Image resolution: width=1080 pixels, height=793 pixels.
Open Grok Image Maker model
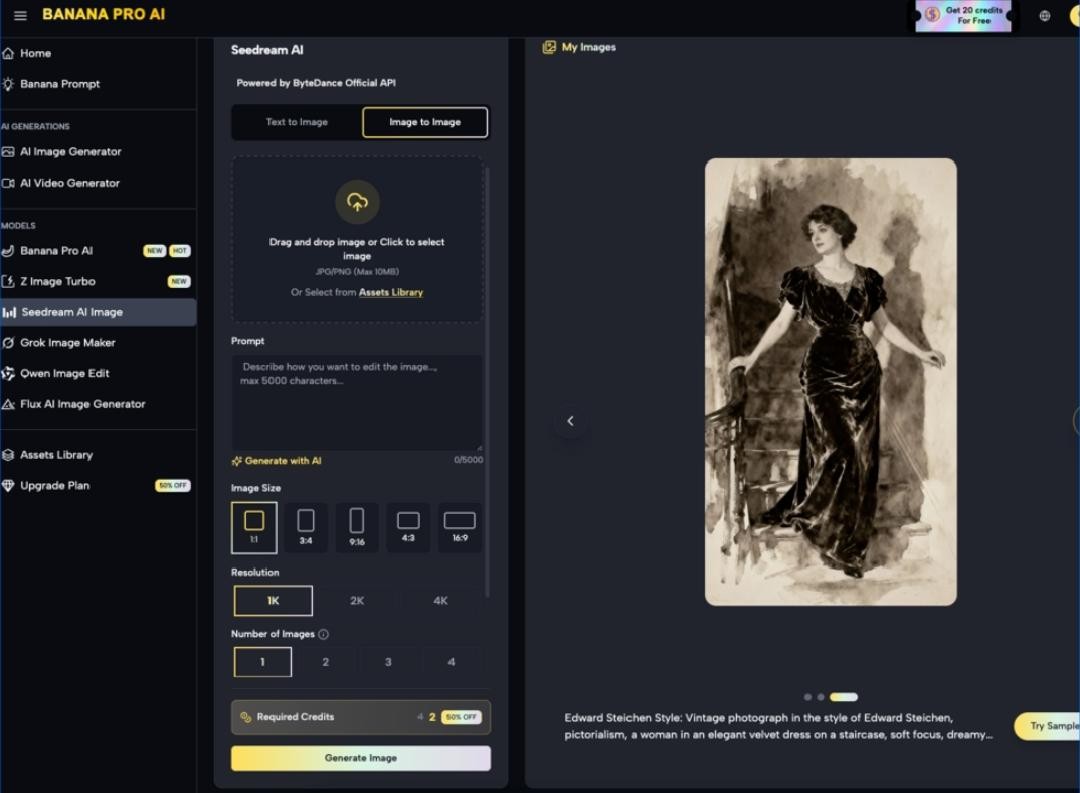click(68, 343)
